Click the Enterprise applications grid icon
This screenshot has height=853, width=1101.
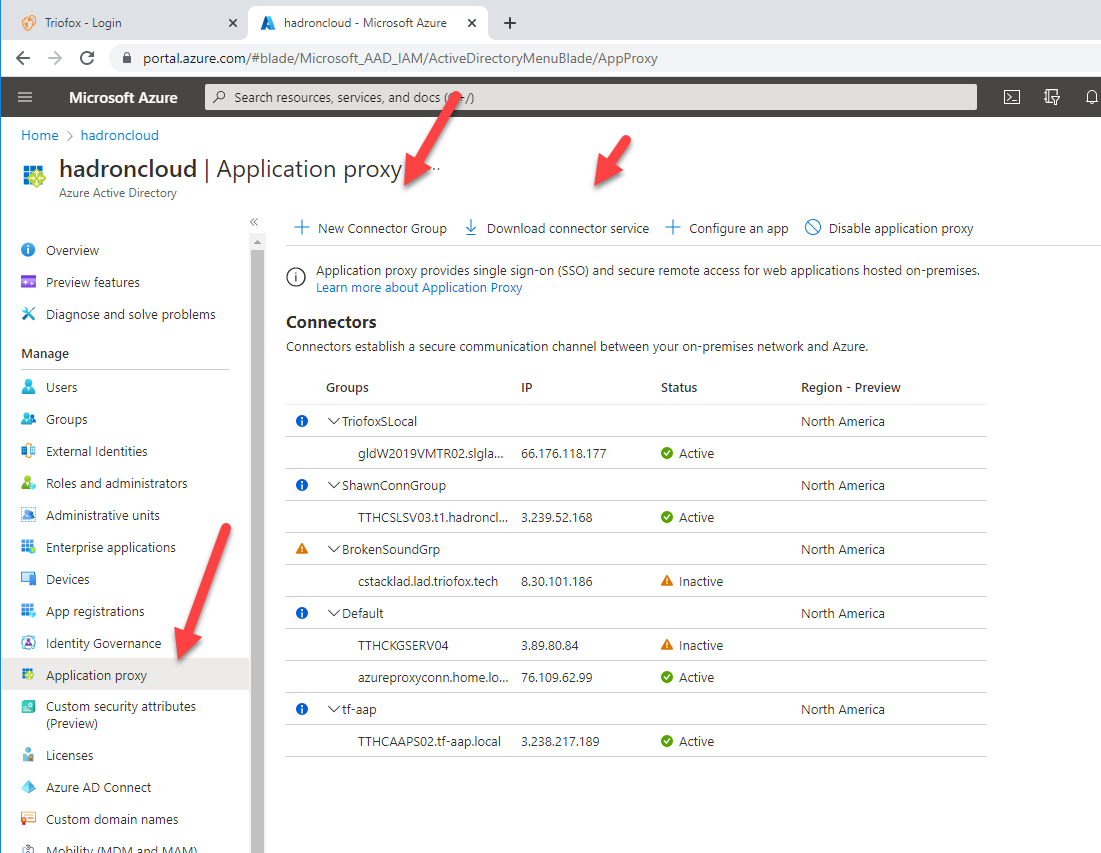pos(28,547)
